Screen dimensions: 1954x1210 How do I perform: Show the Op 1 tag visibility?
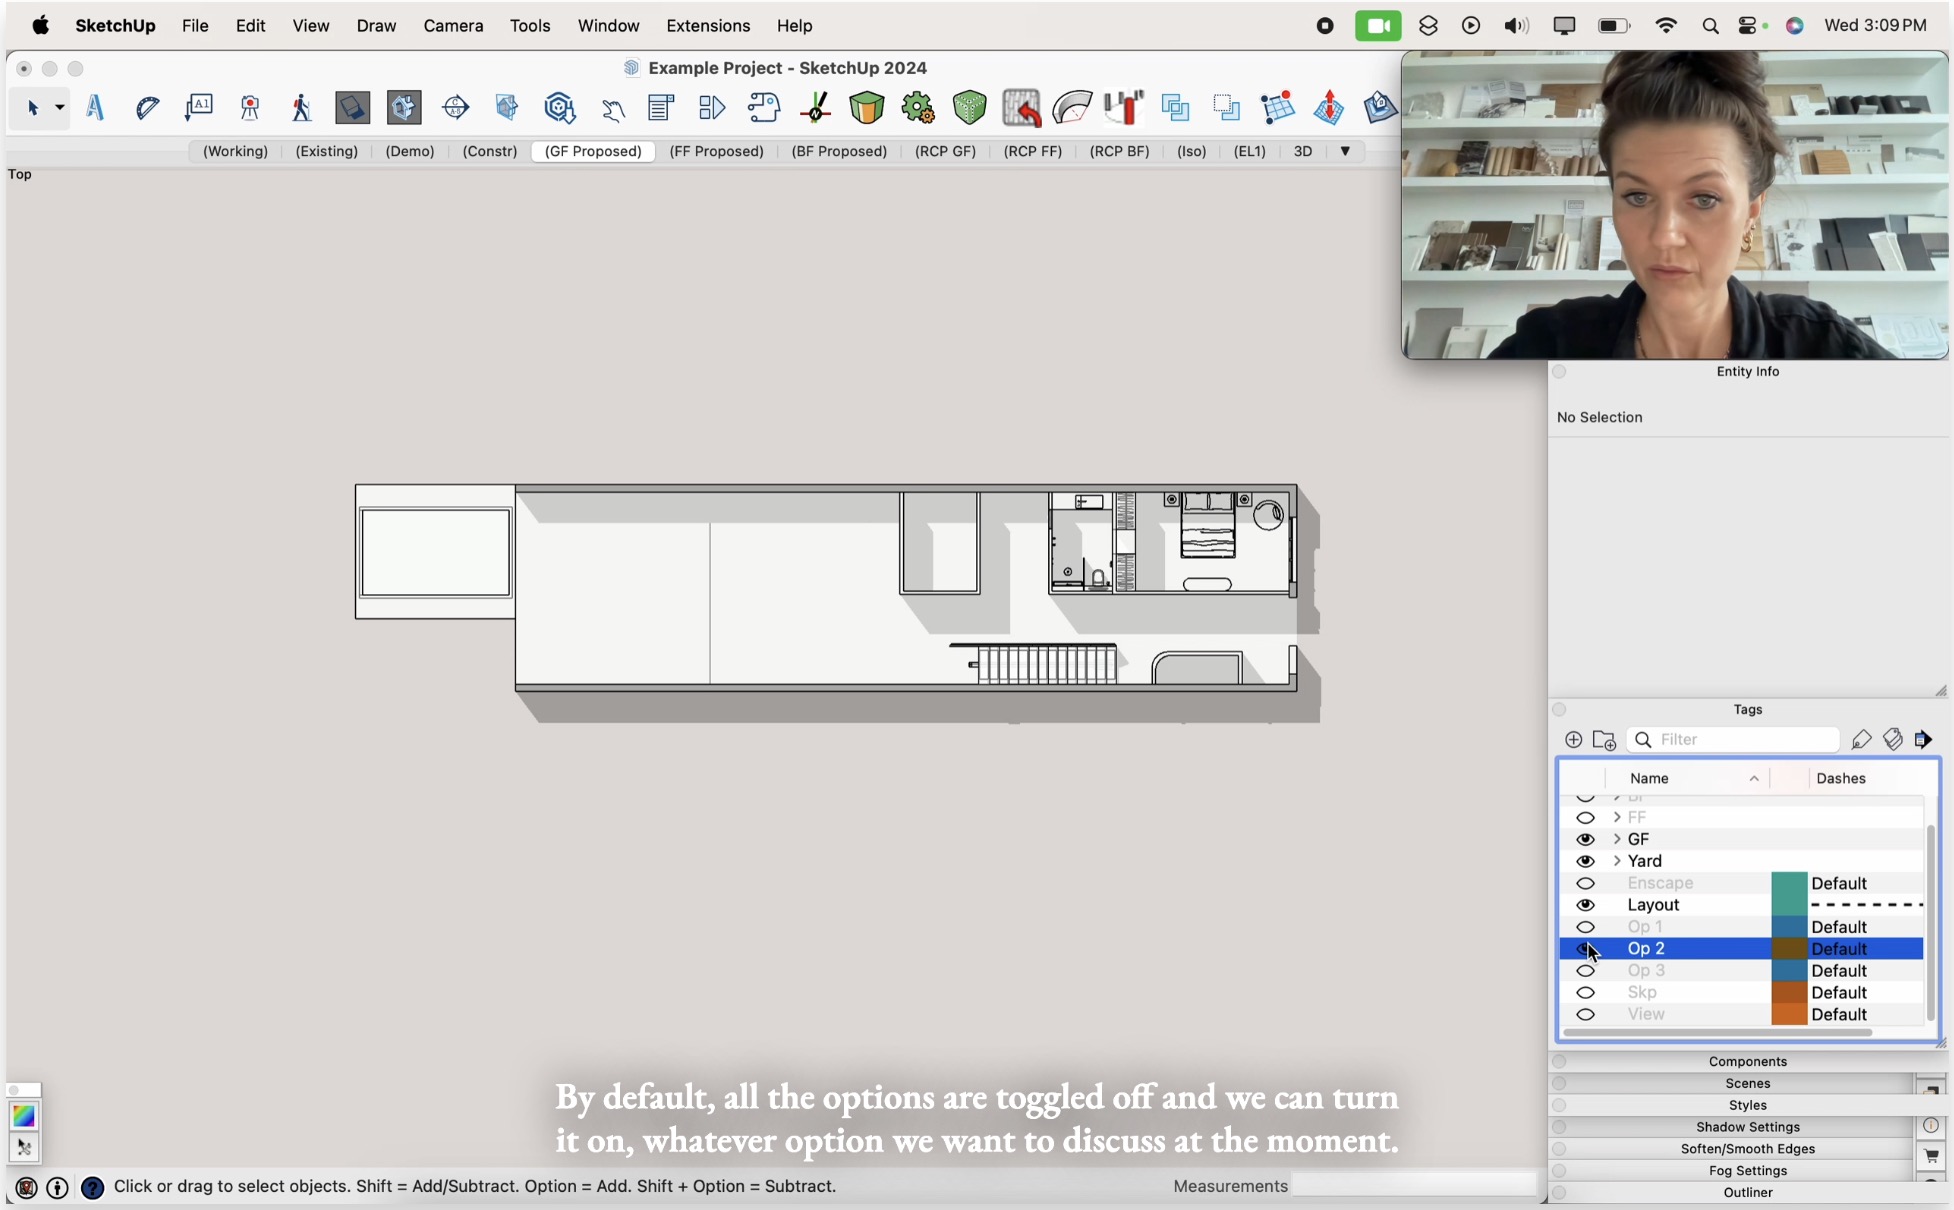click(x=1586, y=927)
